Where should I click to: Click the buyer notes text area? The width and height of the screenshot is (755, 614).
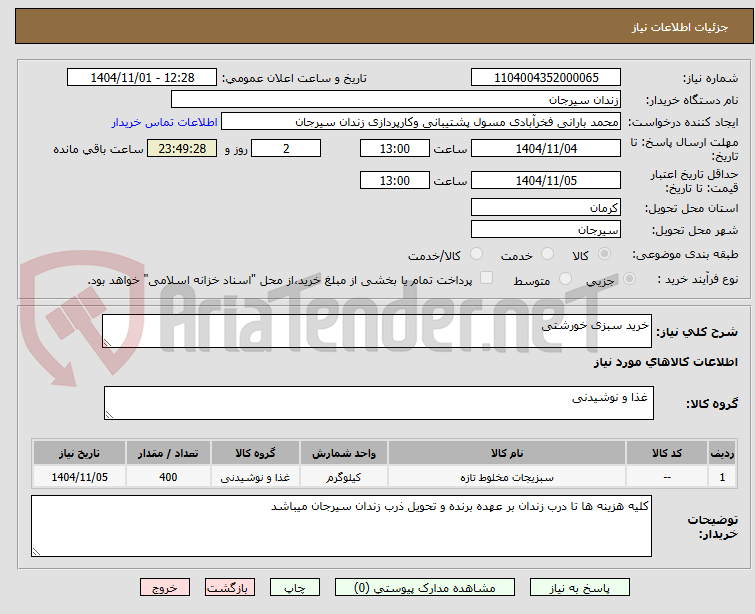coord(341,526)
